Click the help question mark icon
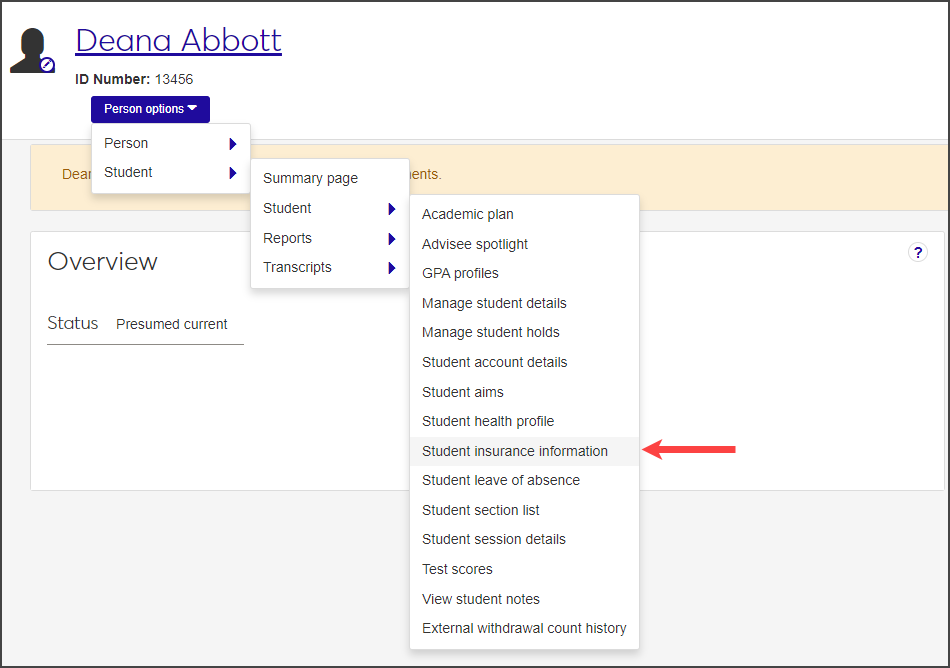The height and width of the screenshot is (668, 950). coord(917,253)
